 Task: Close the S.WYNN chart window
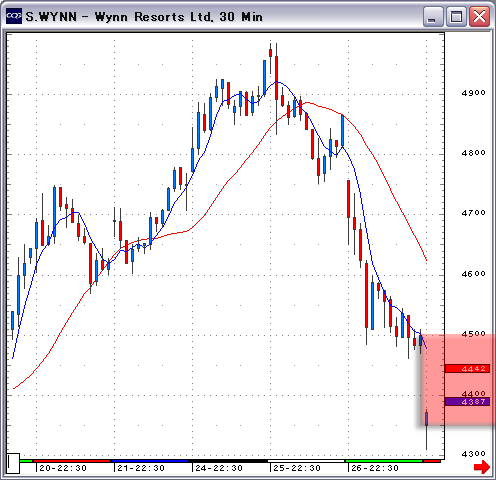[x=479, y=17]
